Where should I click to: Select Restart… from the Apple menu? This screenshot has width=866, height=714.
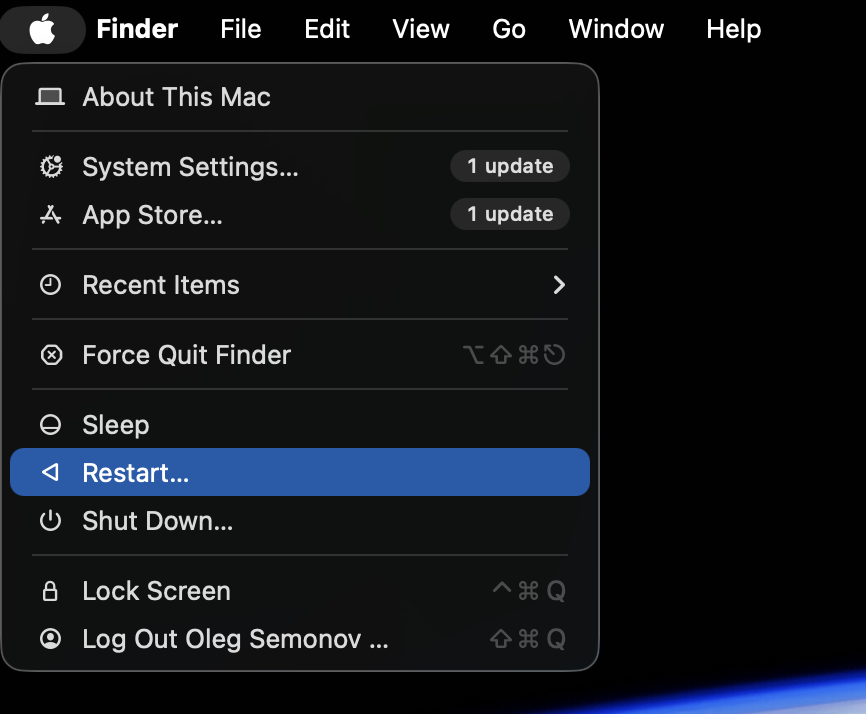(136, 473)
